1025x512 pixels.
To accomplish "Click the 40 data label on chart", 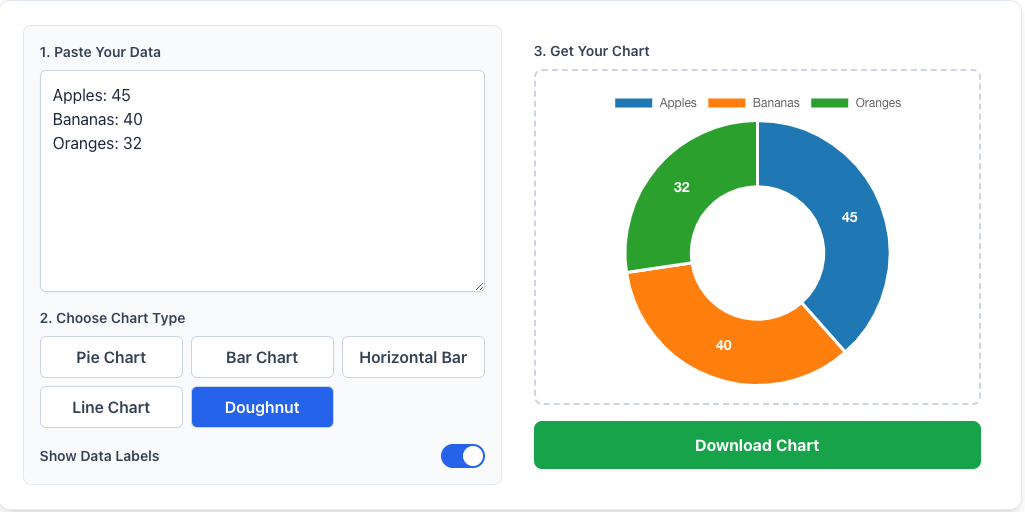I will (723, 345).
